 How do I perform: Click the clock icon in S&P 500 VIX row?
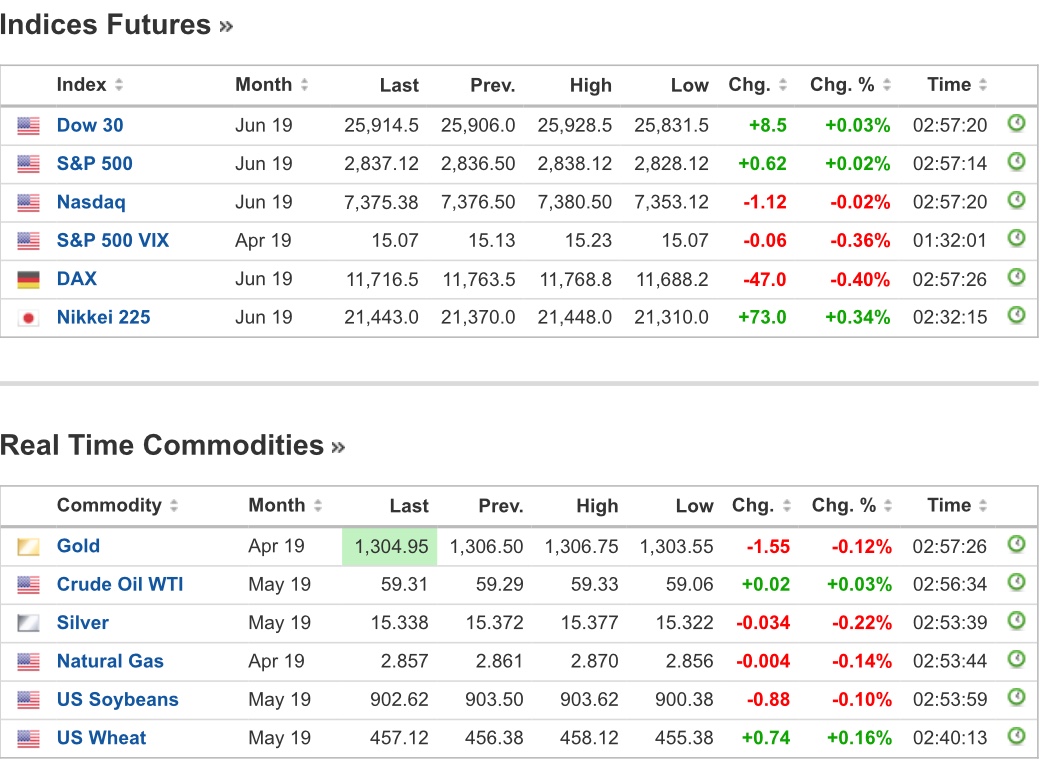point(1016,239)
